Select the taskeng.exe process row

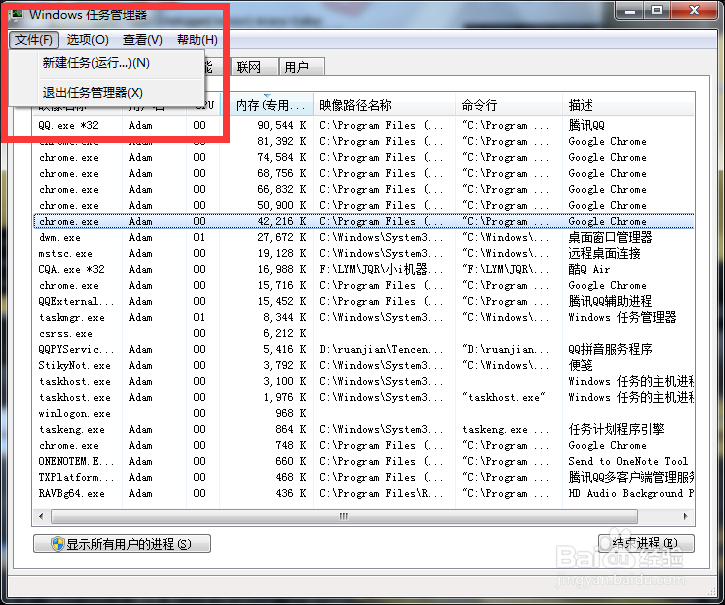363,430
